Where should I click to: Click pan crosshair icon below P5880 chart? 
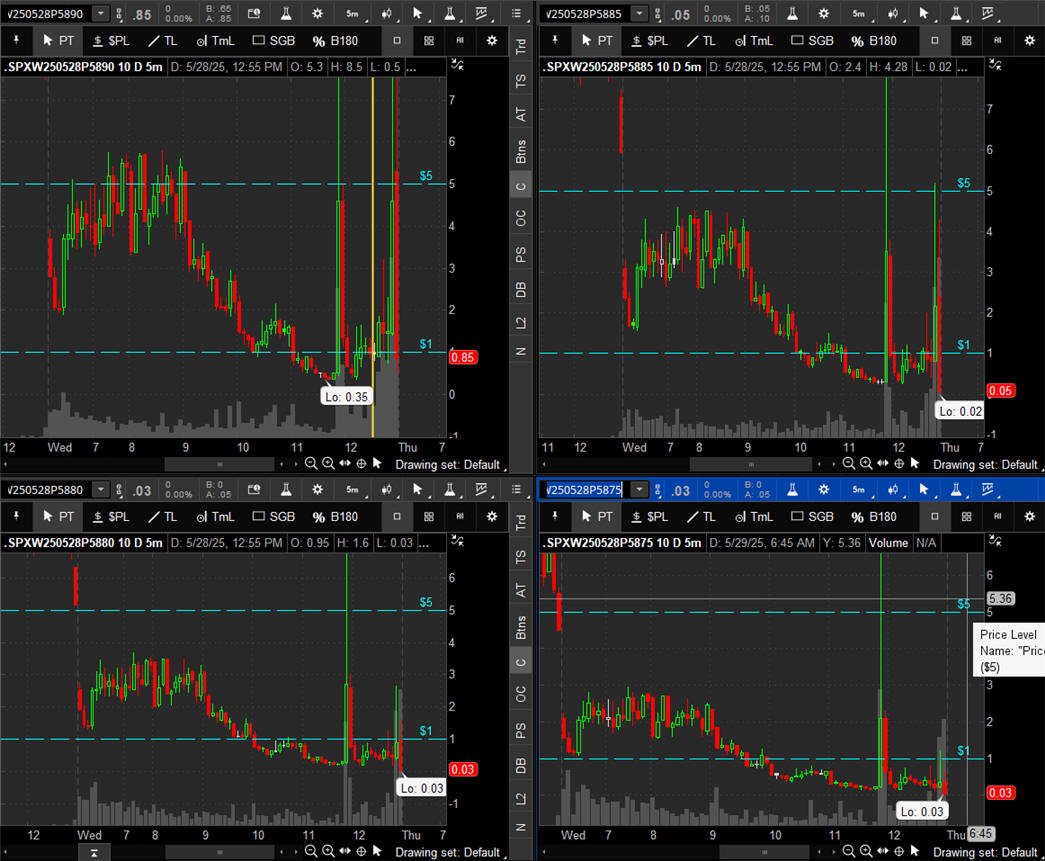[x=361, y=851]
